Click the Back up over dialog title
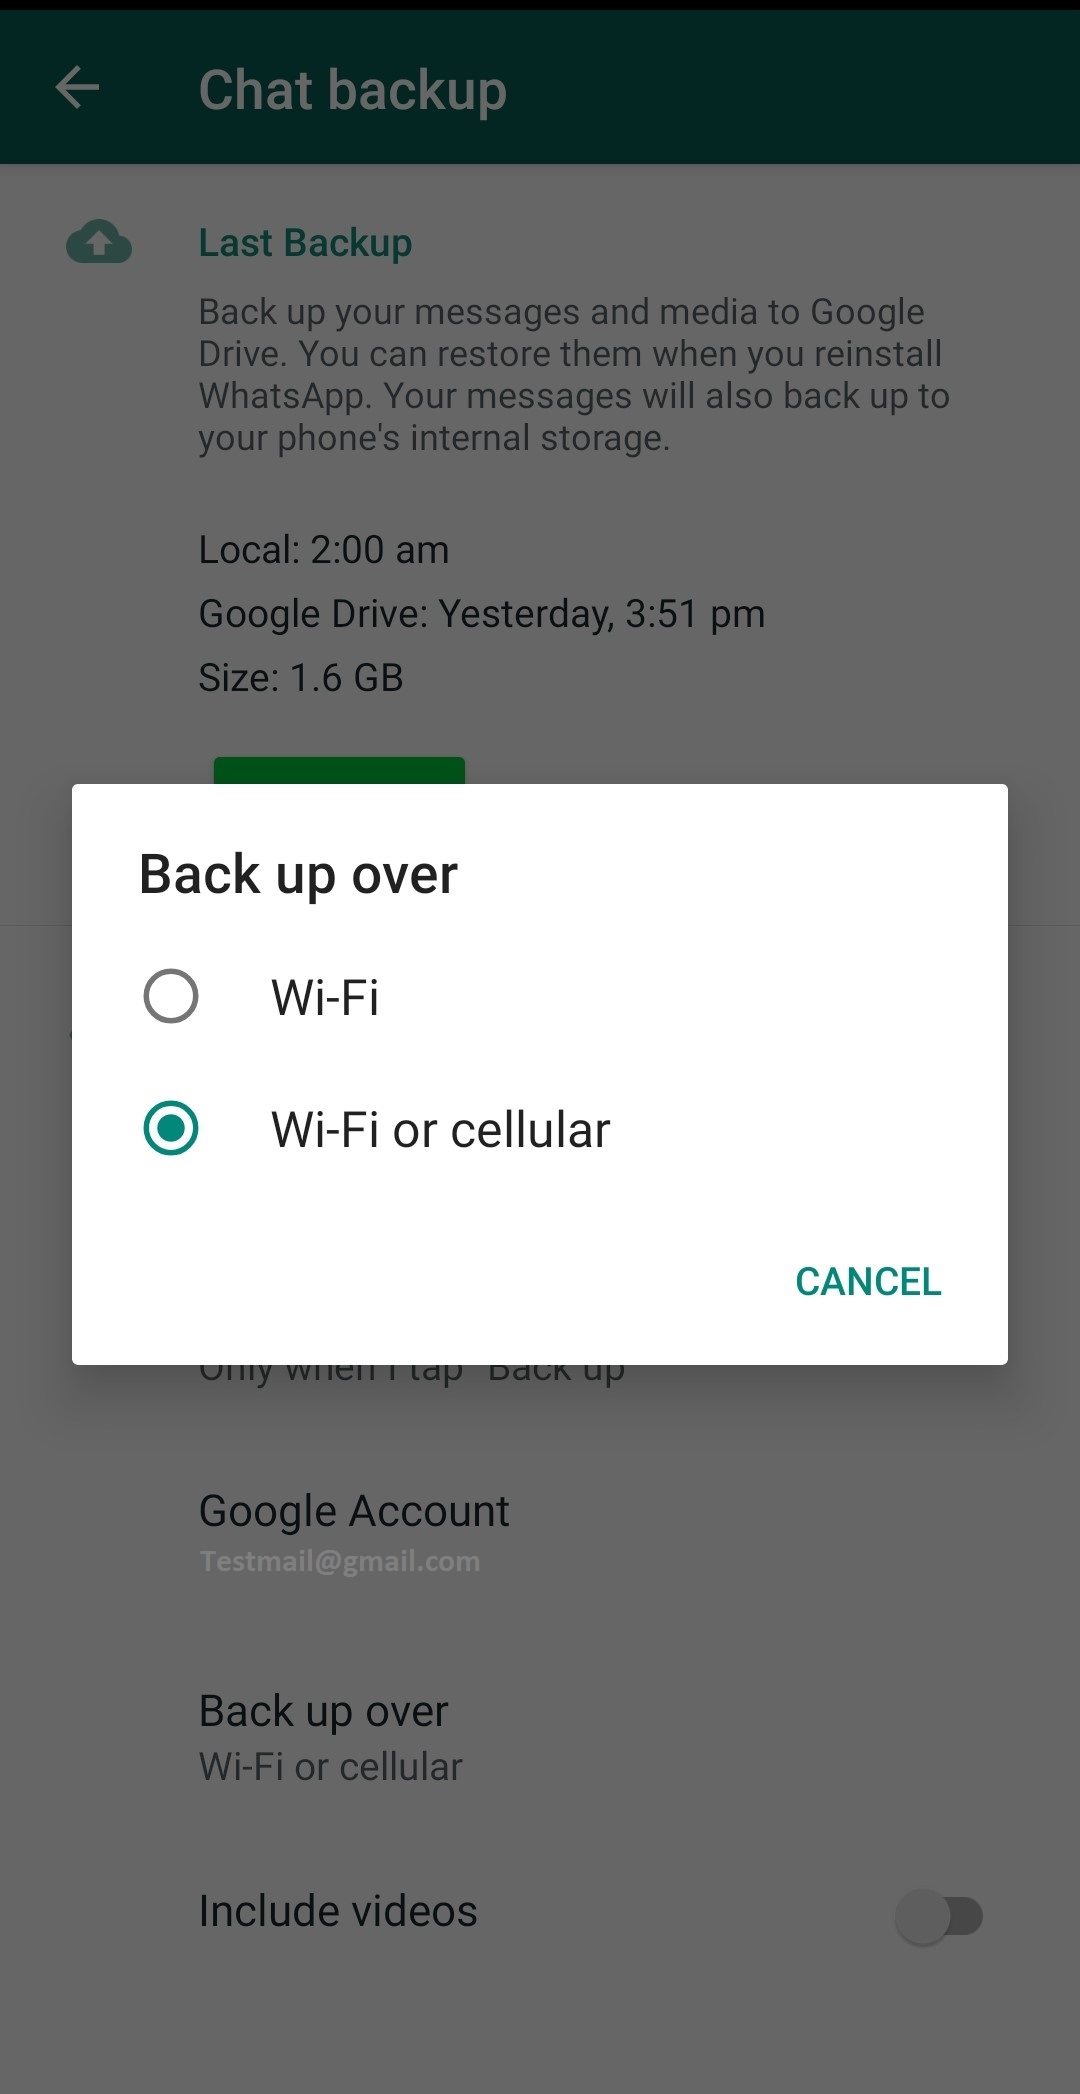The width and height of the screenshot is (1080, 2094). point(298,875)
